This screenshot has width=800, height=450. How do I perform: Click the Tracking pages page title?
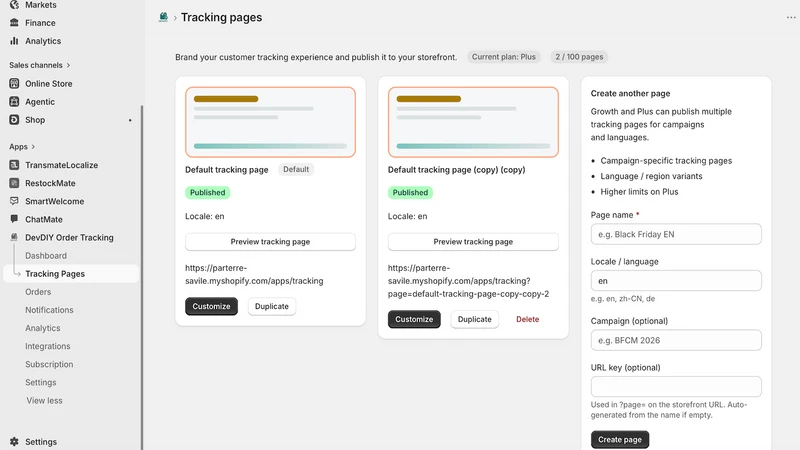pyautogui.click(x=221, y=17)
